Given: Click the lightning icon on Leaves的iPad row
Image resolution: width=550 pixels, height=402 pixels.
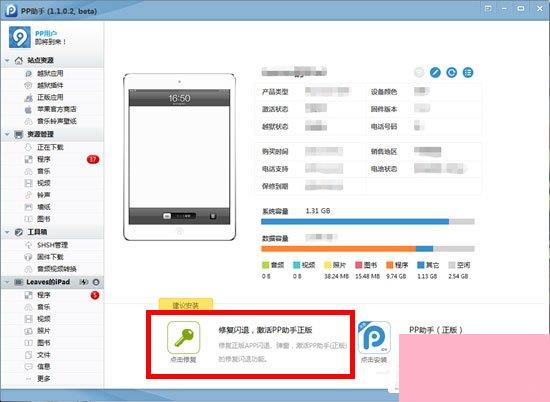Looking at the screenshot, I should point(84,282).
